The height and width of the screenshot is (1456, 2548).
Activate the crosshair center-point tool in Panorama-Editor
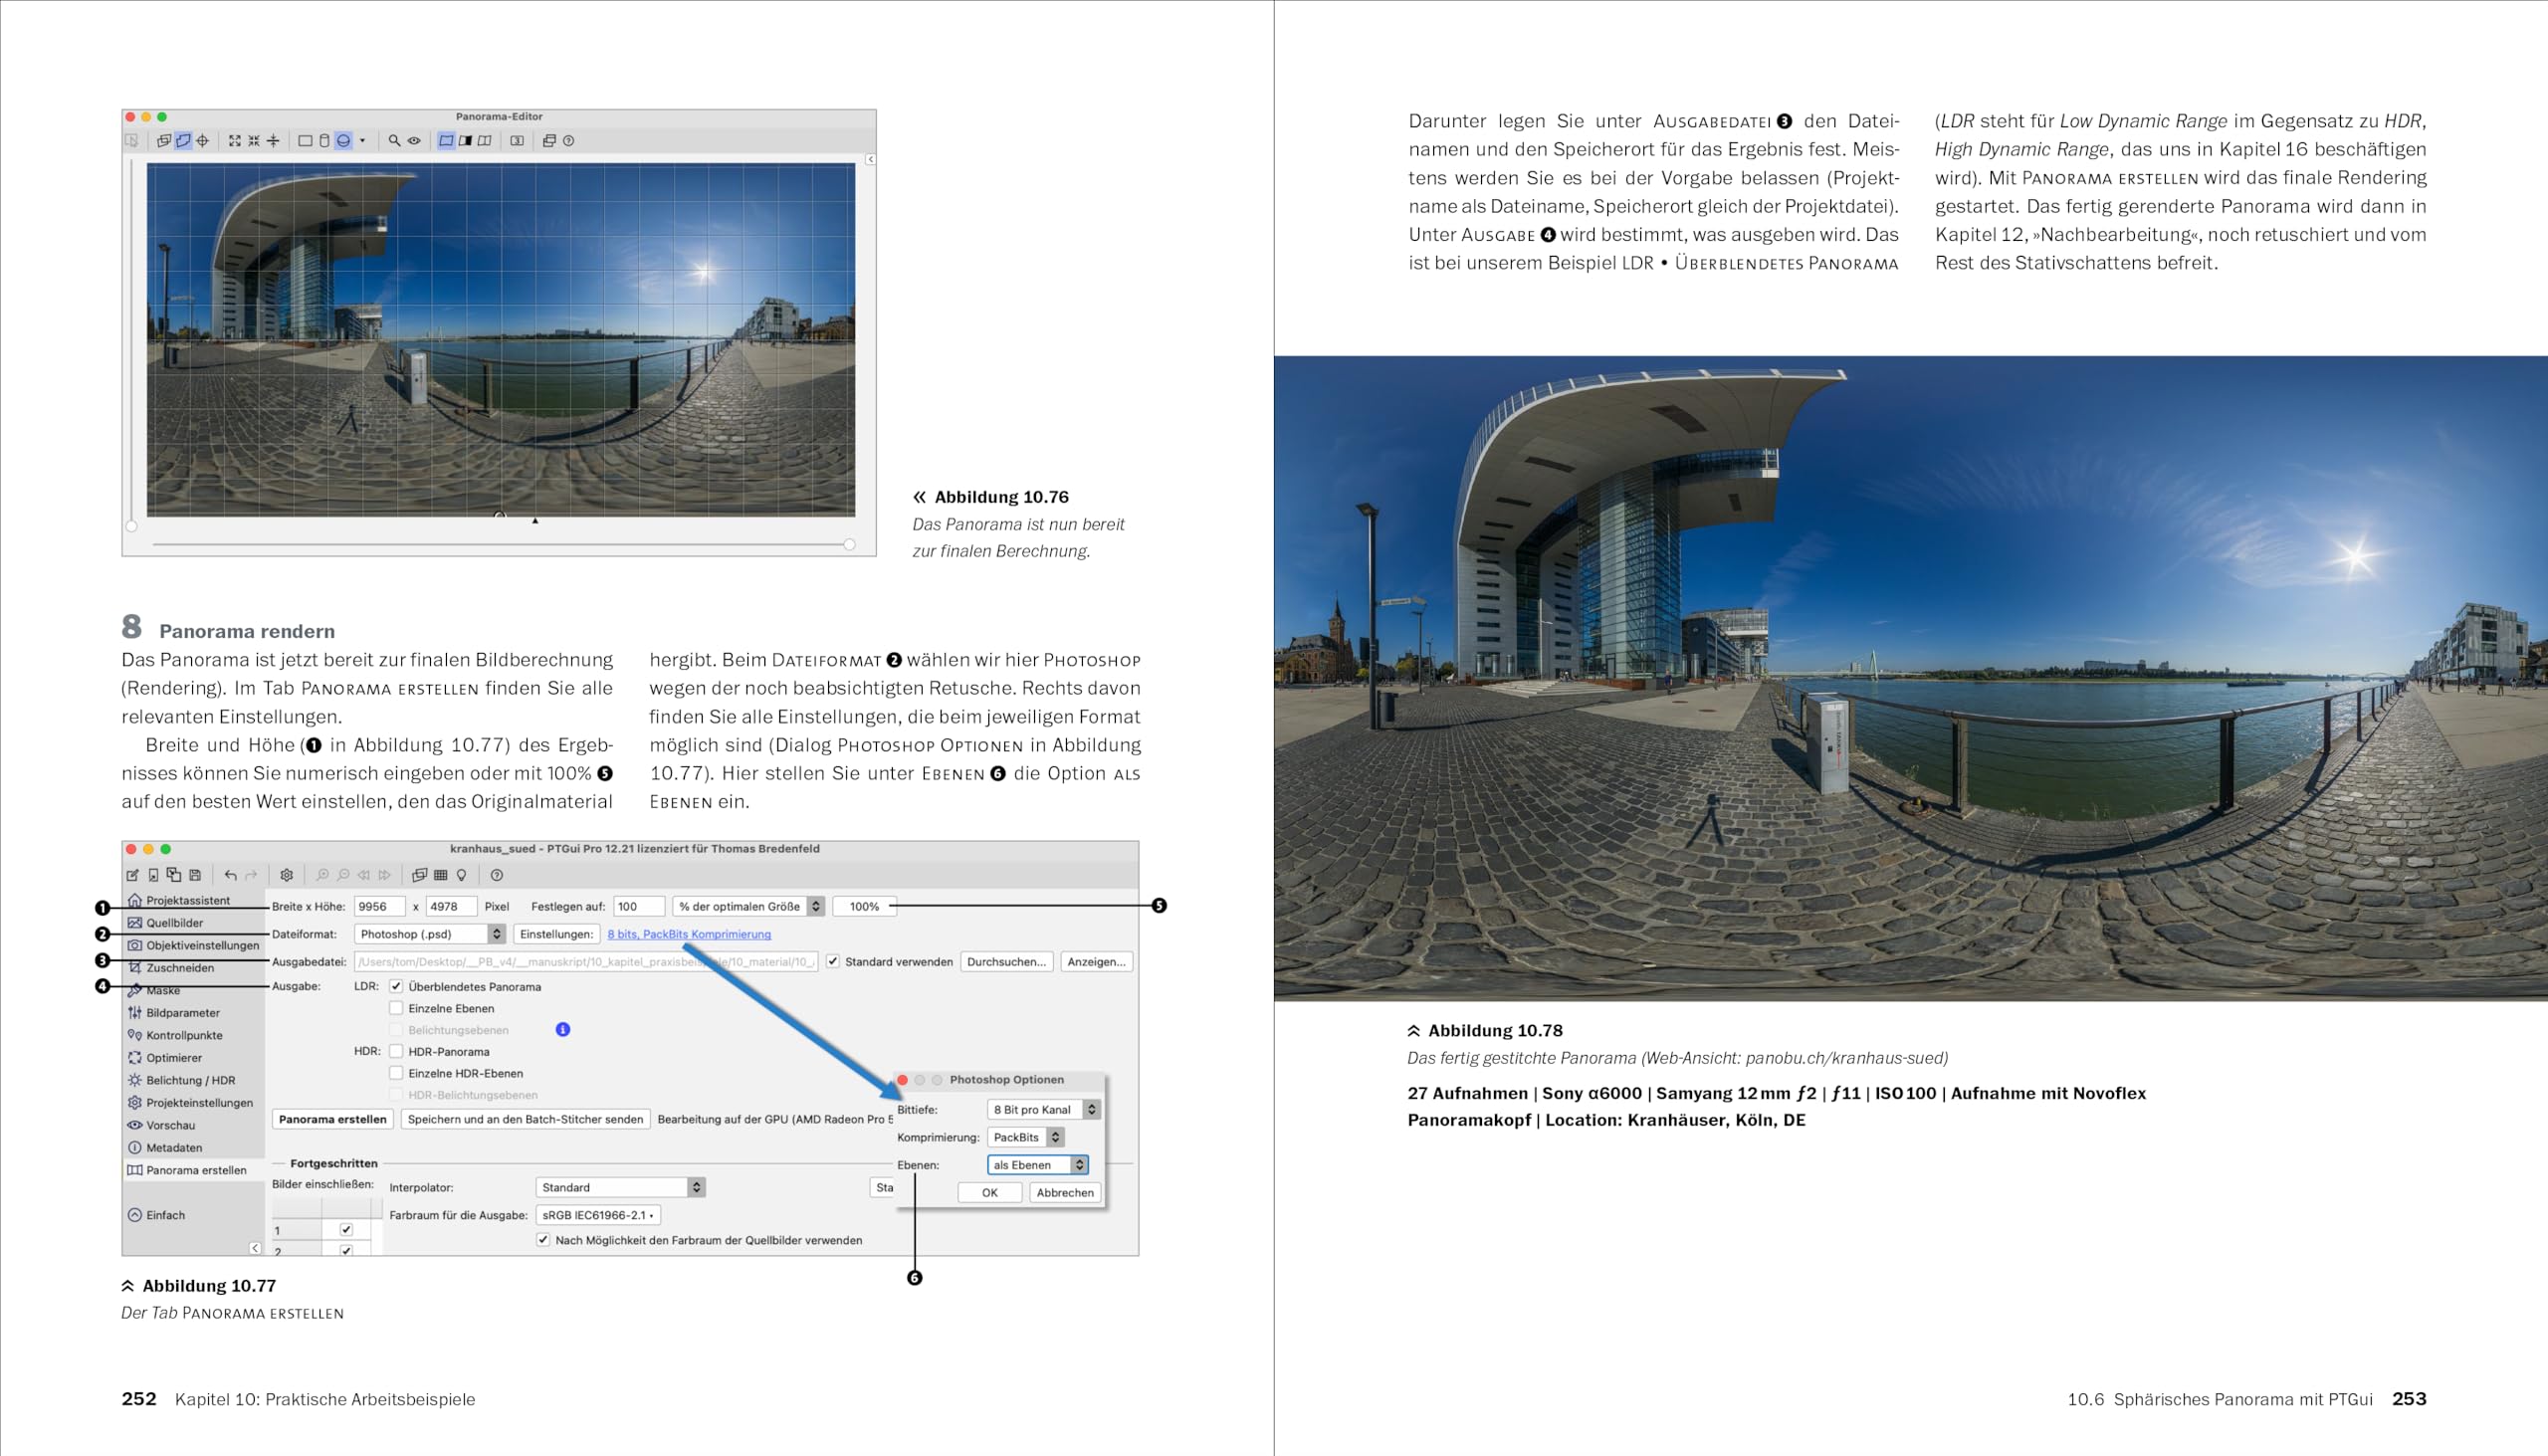pyautogui.click(x=202, y=141)
